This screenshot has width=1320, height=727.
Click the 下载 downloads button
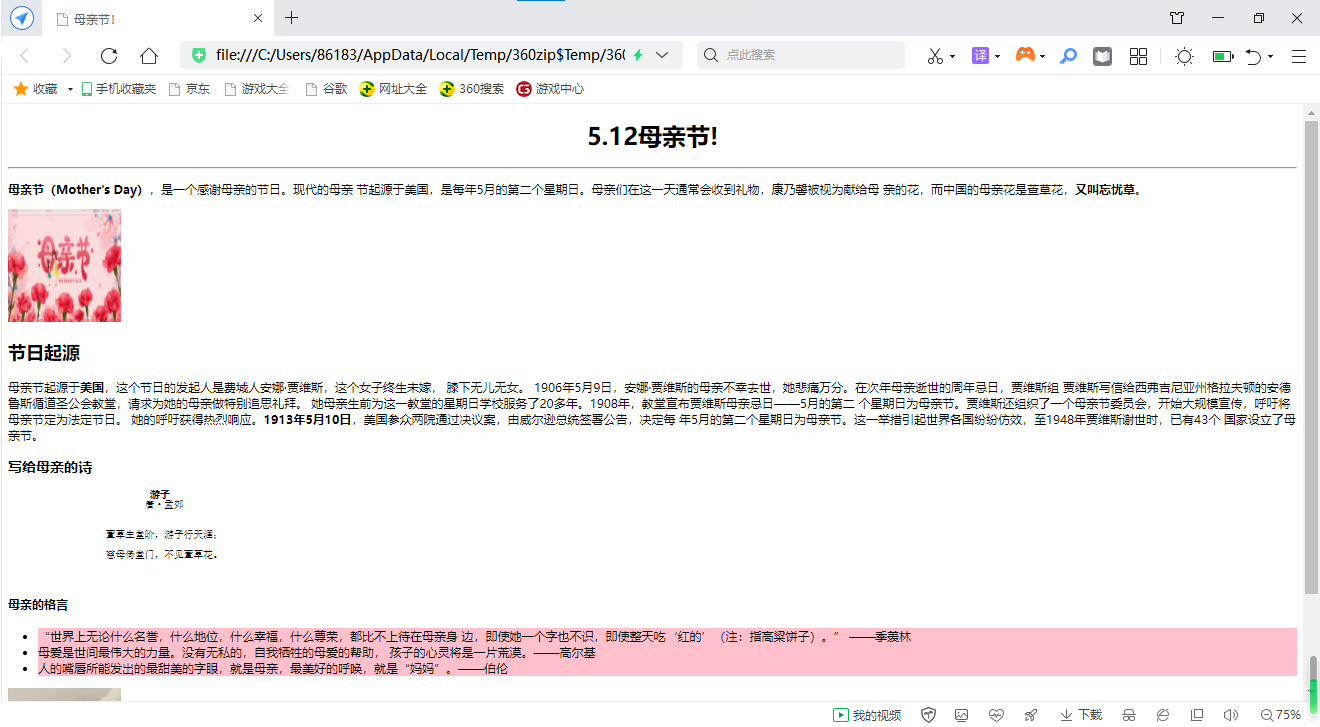point(1081,715)
